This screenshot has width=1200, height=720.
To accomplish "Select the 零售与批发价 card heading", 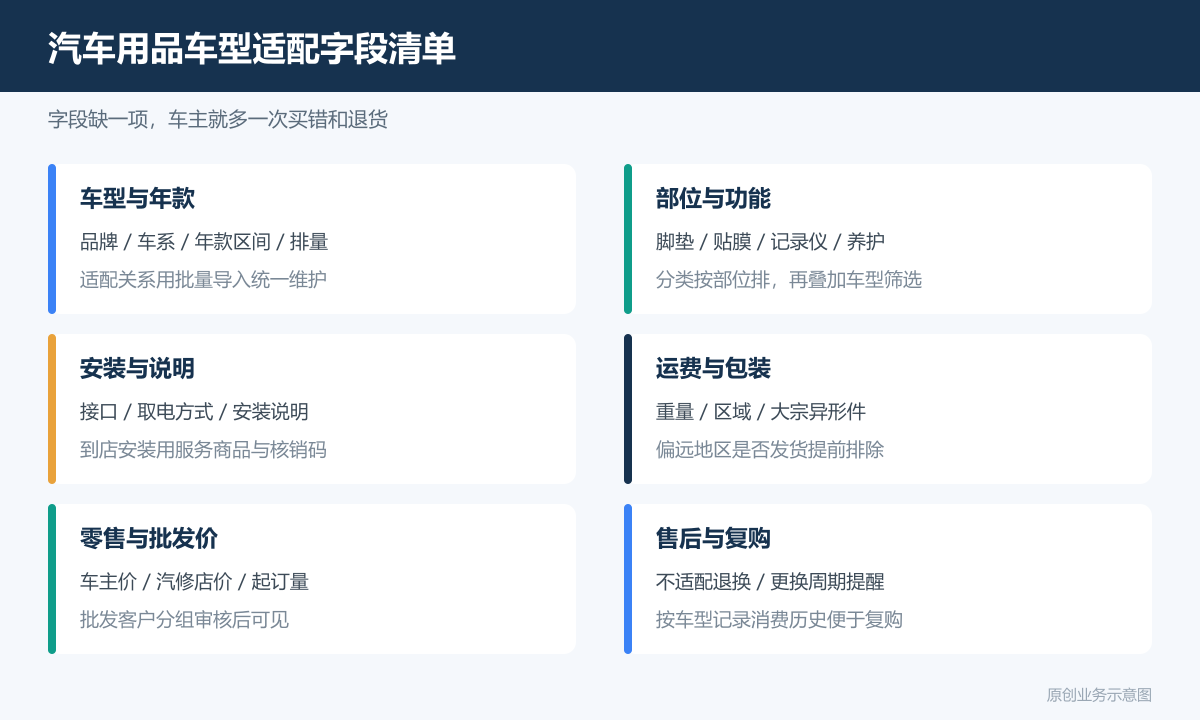I will pos(149,538).
